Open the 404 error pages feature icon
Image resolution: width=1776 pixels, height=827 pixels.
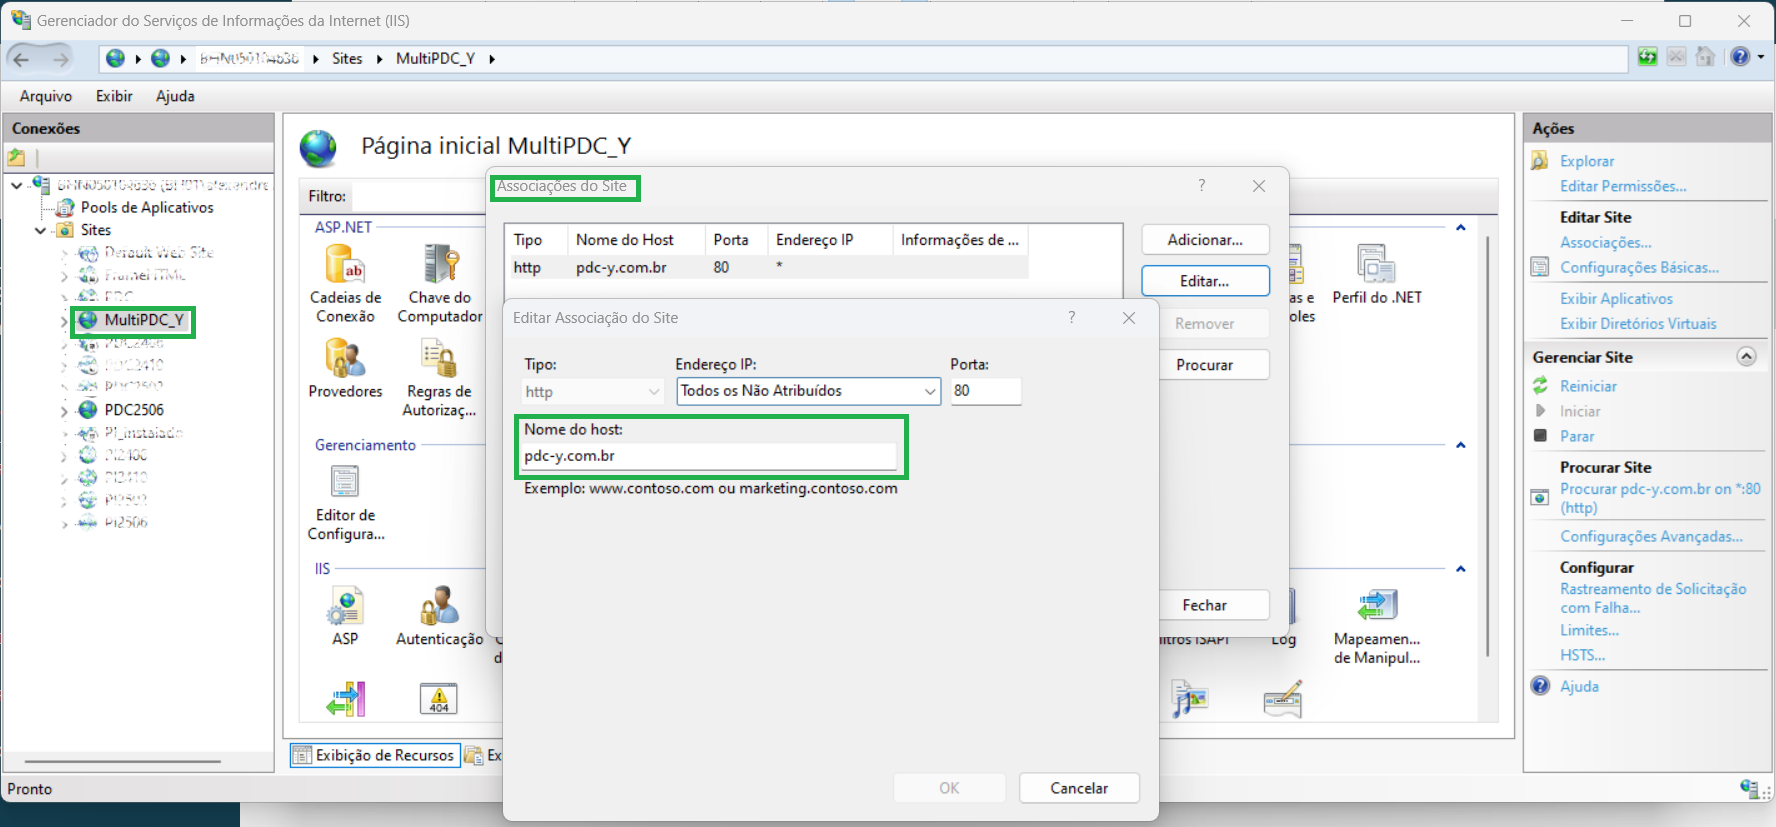(x=439, y=699)
